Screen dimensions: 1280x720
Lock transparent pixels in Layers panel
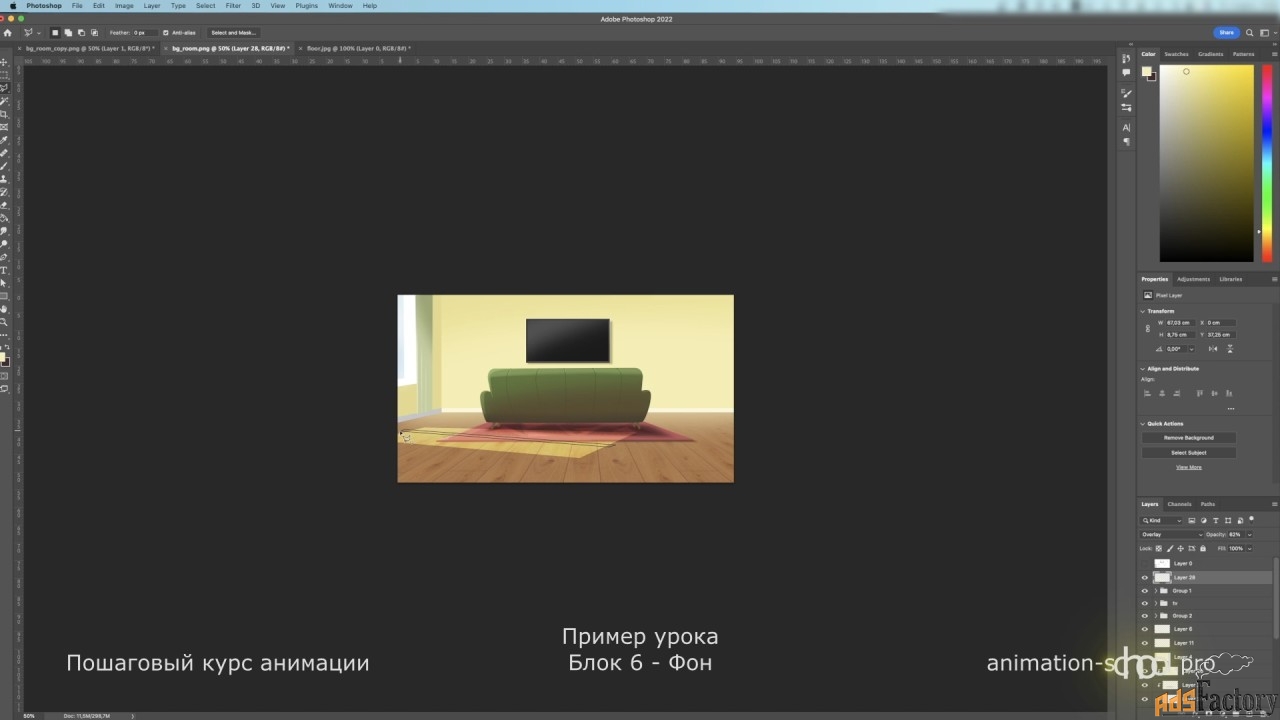(x=1159, y=548)
